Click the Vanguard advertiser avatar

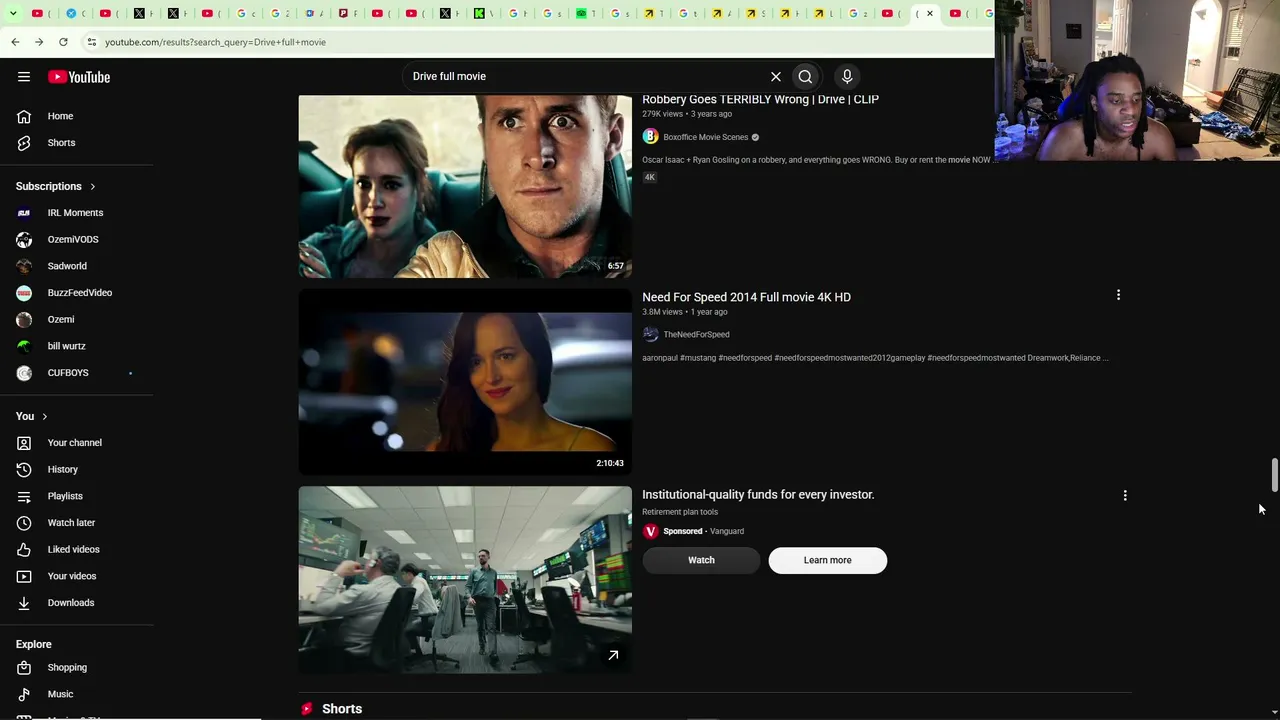click(650, 531)
